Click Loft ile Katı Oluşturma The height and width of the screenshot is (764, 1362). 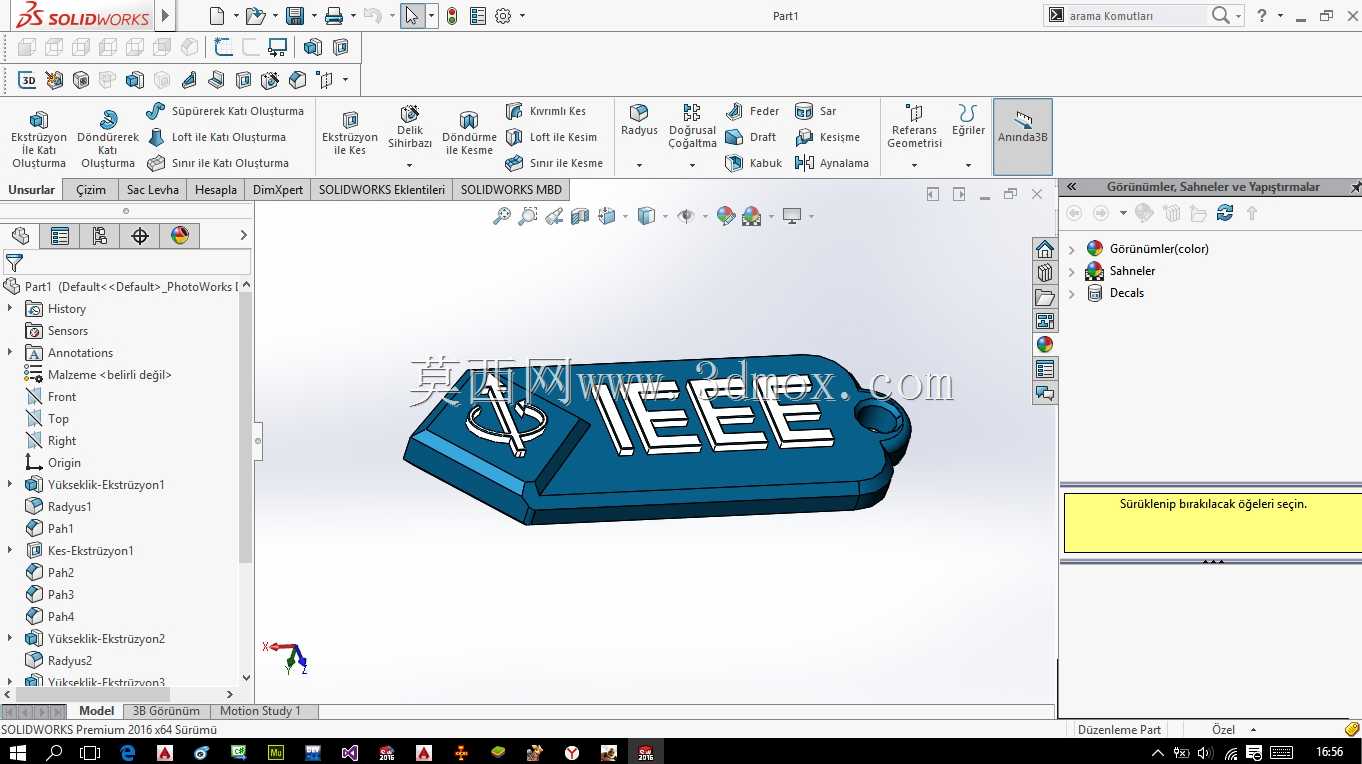[216, 137]
